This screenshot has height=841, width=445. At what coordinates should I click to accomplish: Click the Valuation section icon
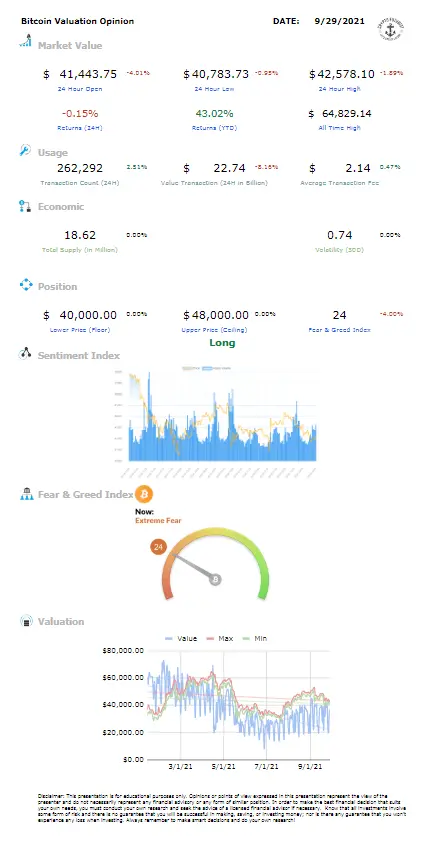pyautogui.click(x=26, y=621)
